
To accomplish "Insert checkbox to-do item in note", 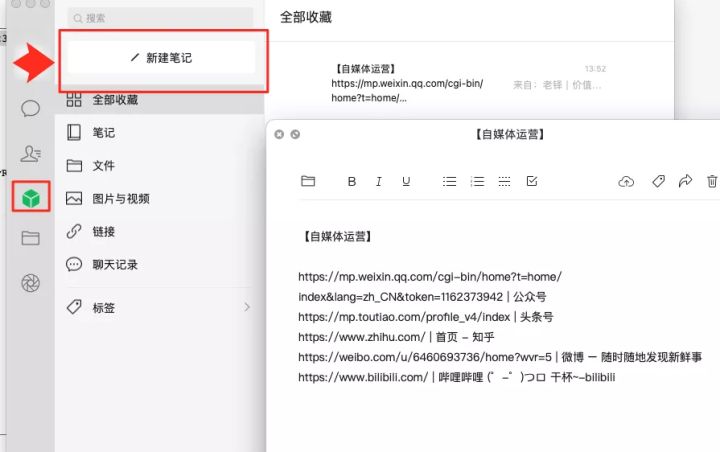I will point(532,181).
